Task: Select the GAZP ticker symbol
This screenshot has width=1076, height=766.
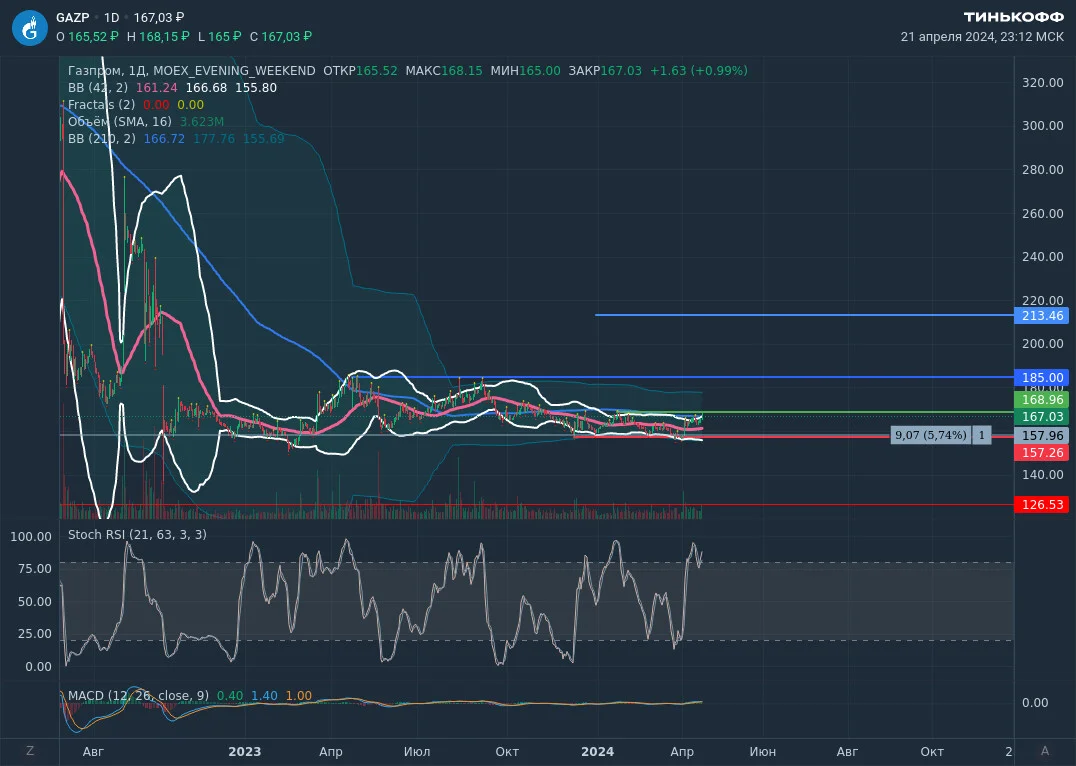Action: coord(73,18)
